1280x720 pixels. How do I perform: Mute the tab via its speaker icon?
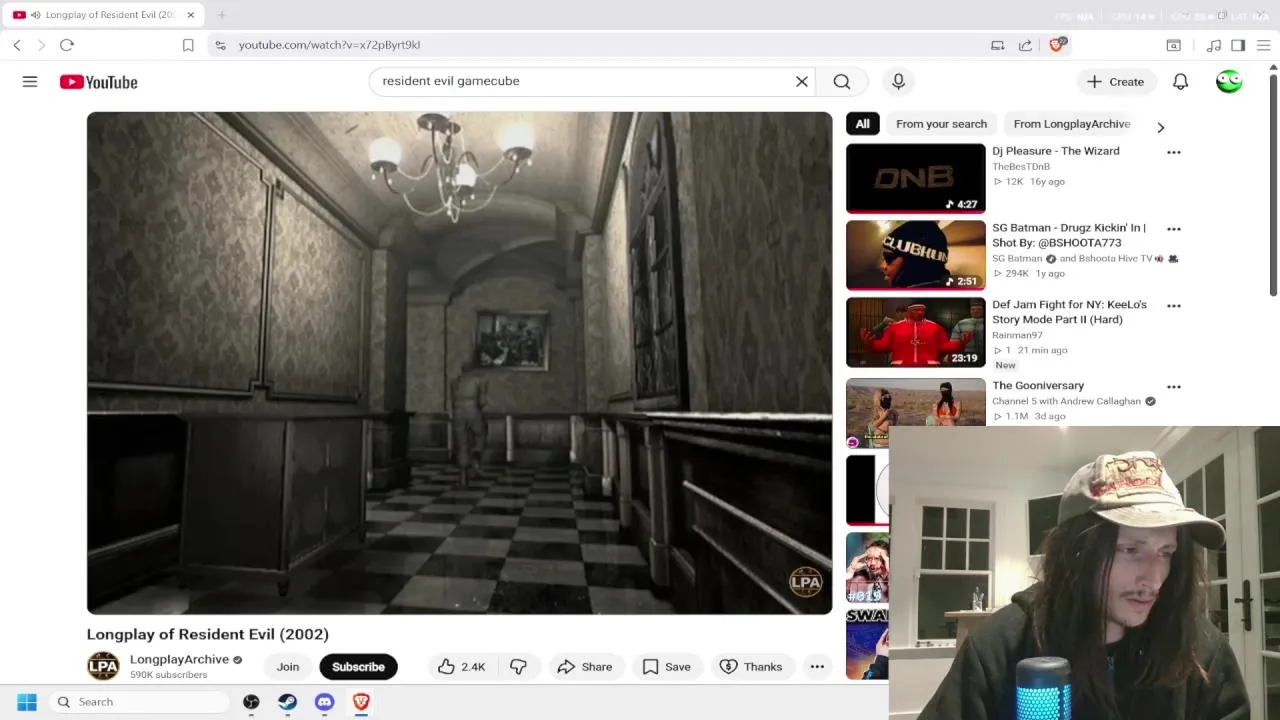[x=36, y=15]
